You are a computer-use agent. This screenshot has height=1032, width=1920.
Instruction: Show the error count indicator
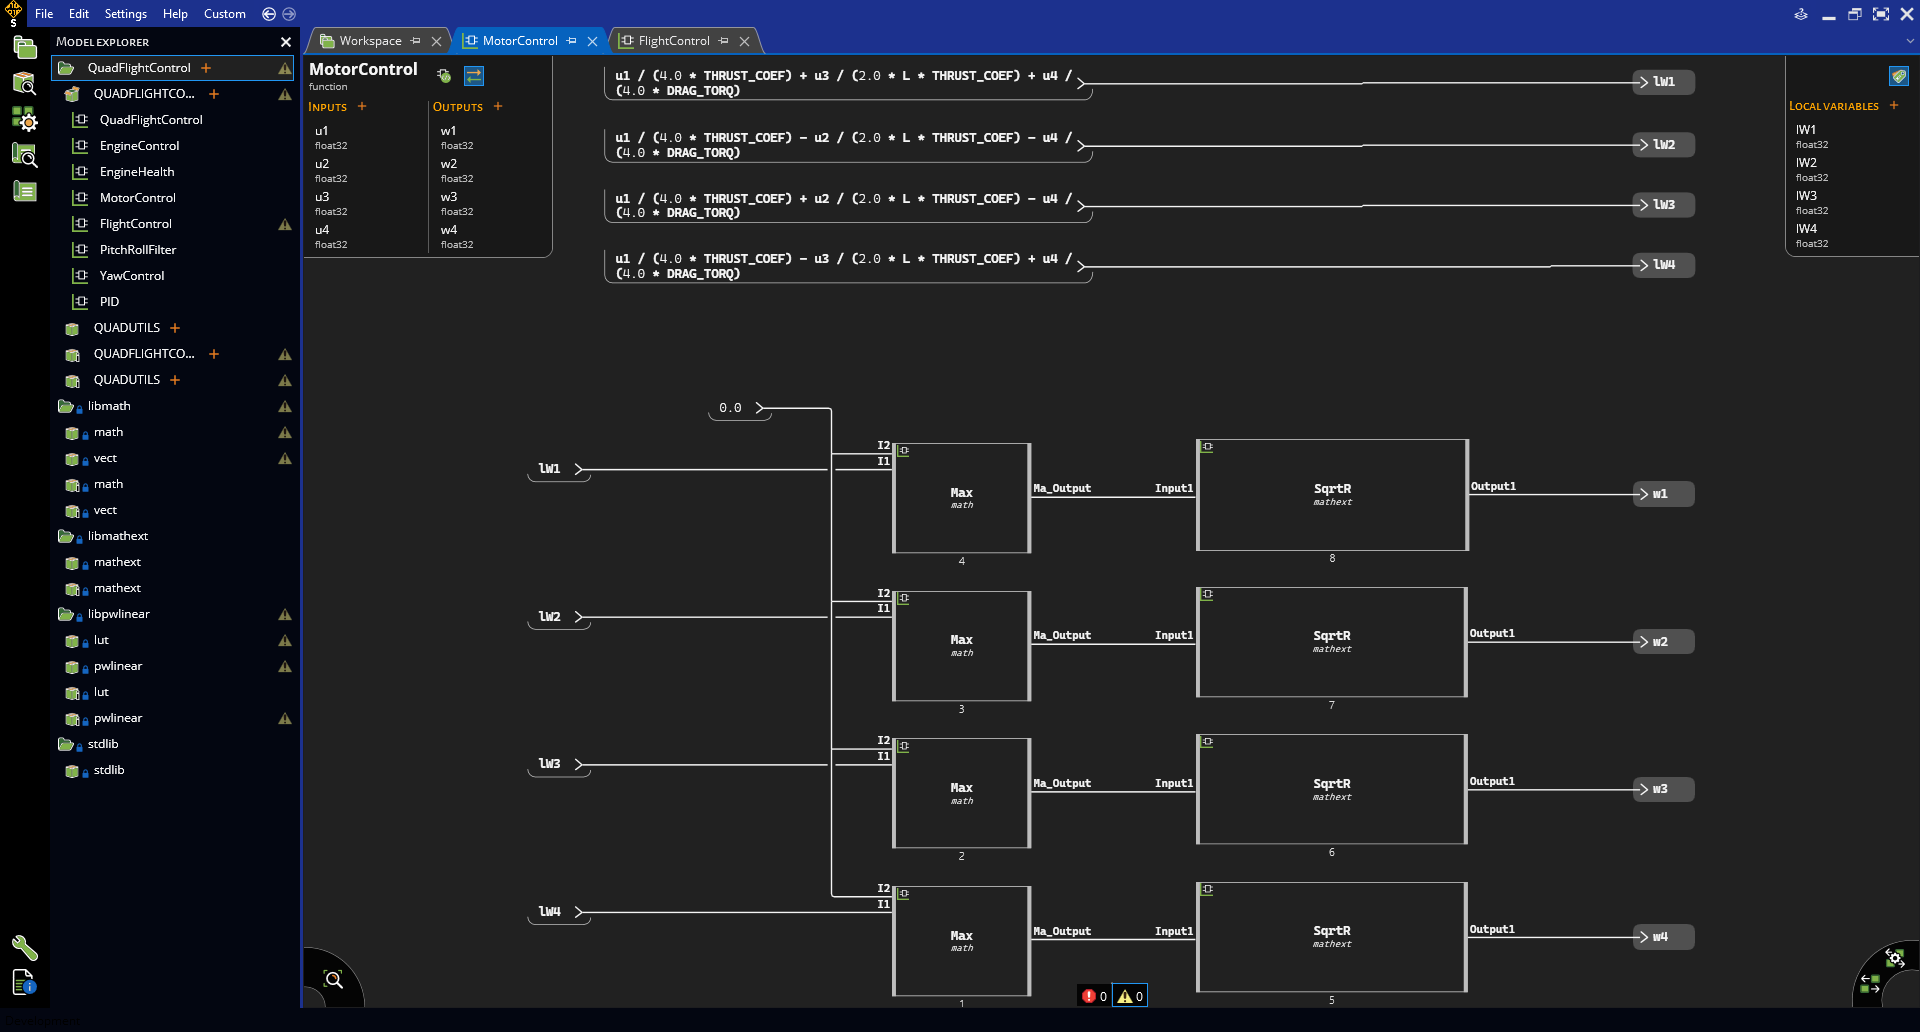pos(1094,996)
